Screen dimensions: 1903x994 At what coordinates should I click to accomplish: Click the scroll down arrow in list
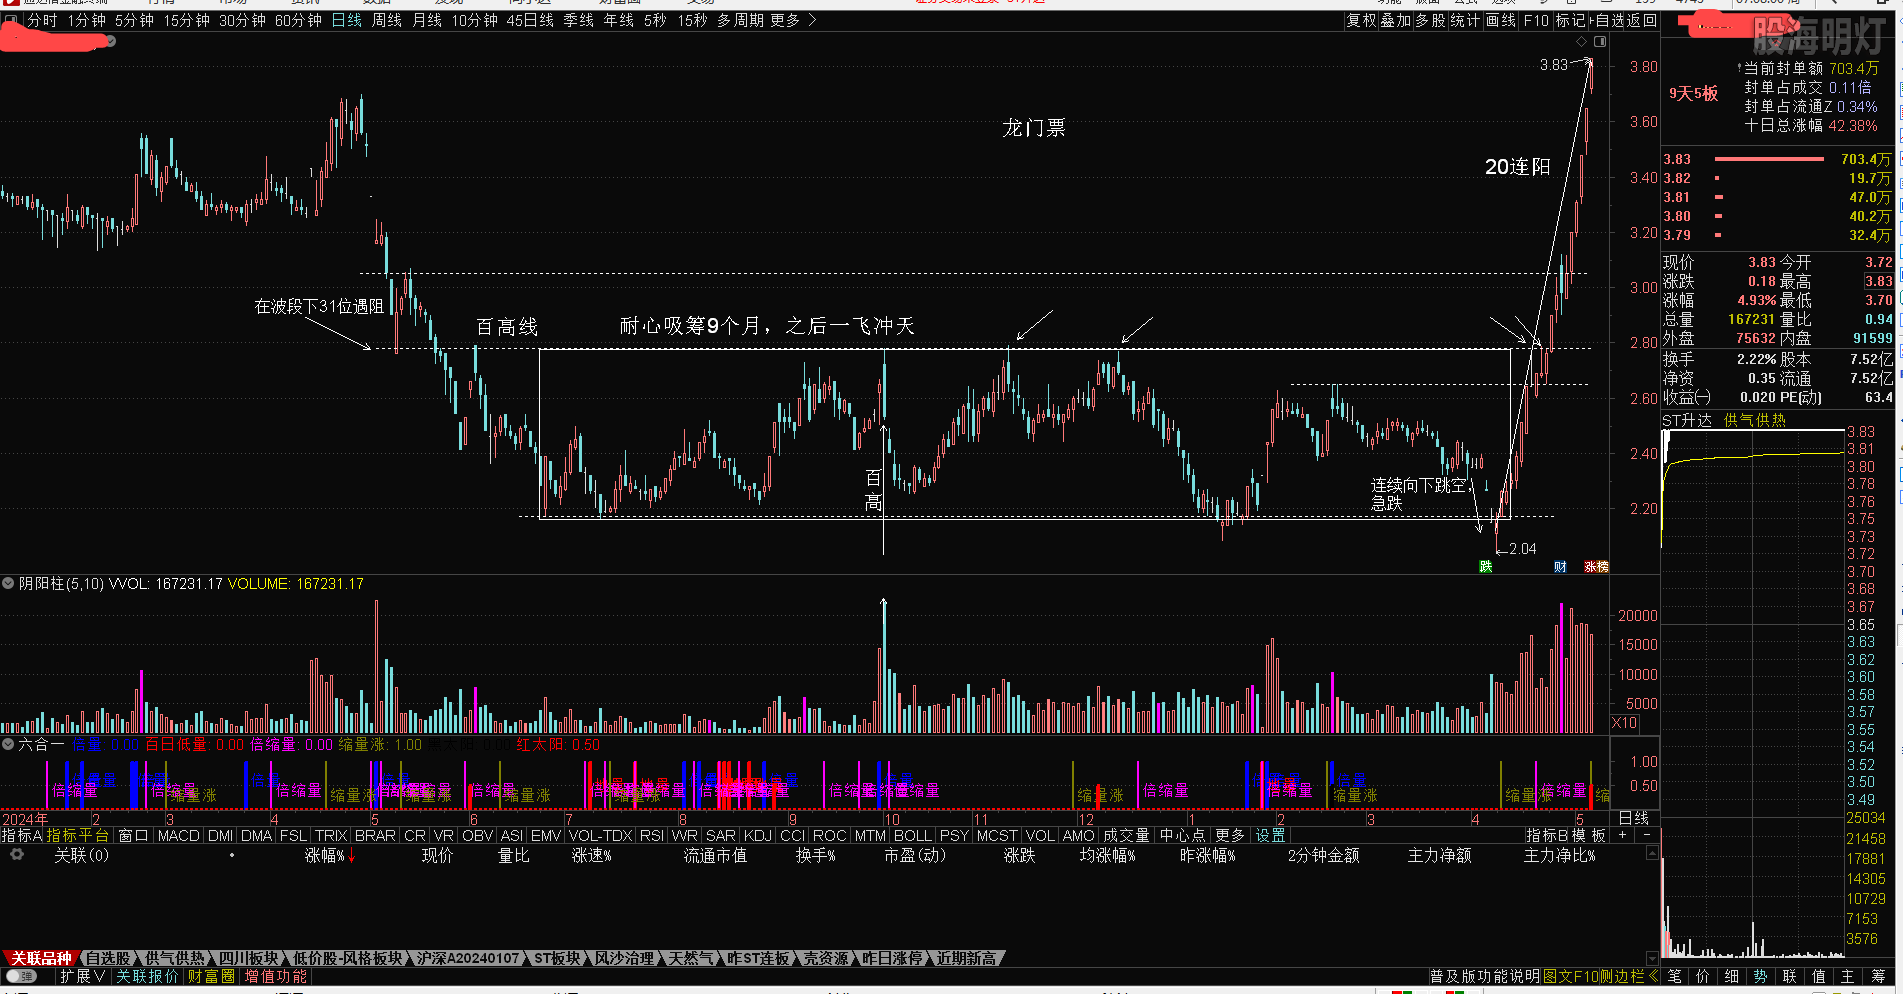click(x=1652, y=957)
